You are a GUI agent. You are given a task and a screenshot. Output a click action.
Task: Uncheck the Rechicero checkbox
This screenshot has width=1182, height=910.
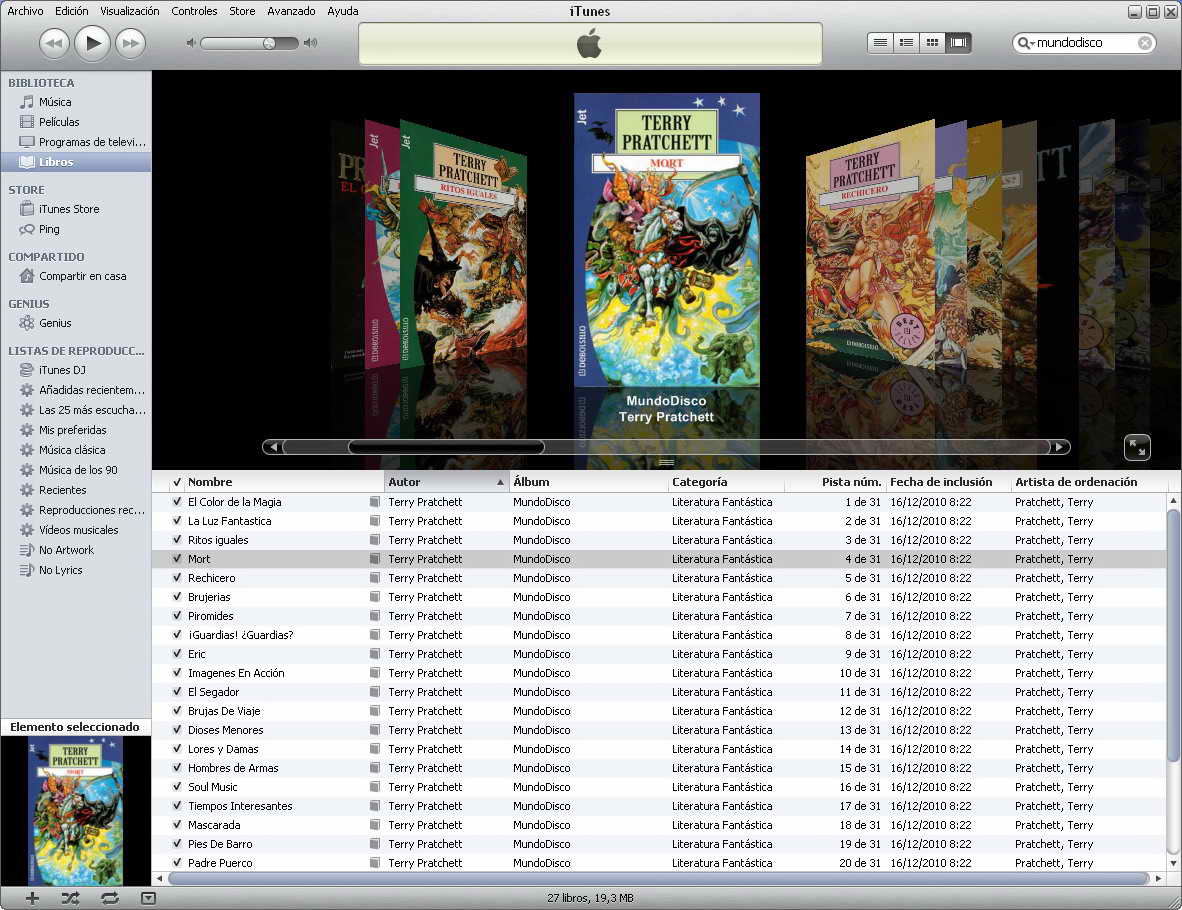click(x=177, y=578)
